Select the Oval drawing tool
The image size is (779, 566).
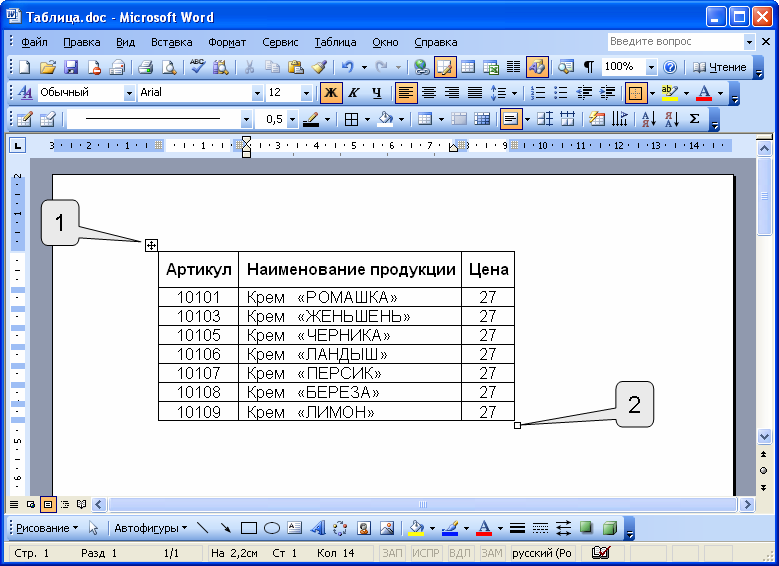pyautogui.click(x=272, y=528)
